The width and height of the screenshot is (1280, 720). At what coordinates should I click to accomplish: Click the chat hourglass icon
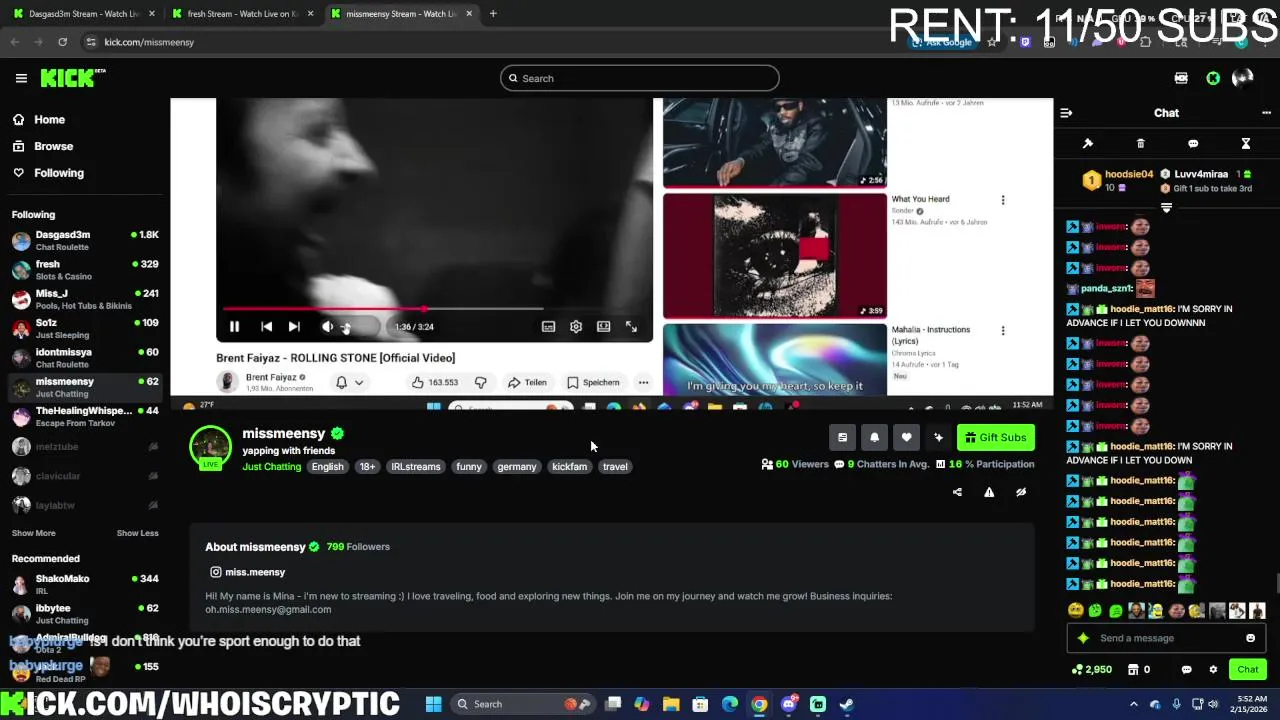point(1246,144)
